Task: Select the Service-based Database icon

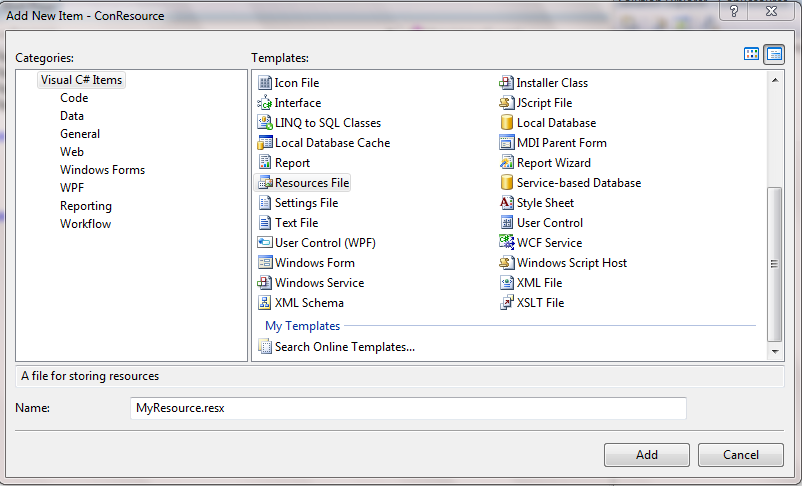Action: pos(506,183)
